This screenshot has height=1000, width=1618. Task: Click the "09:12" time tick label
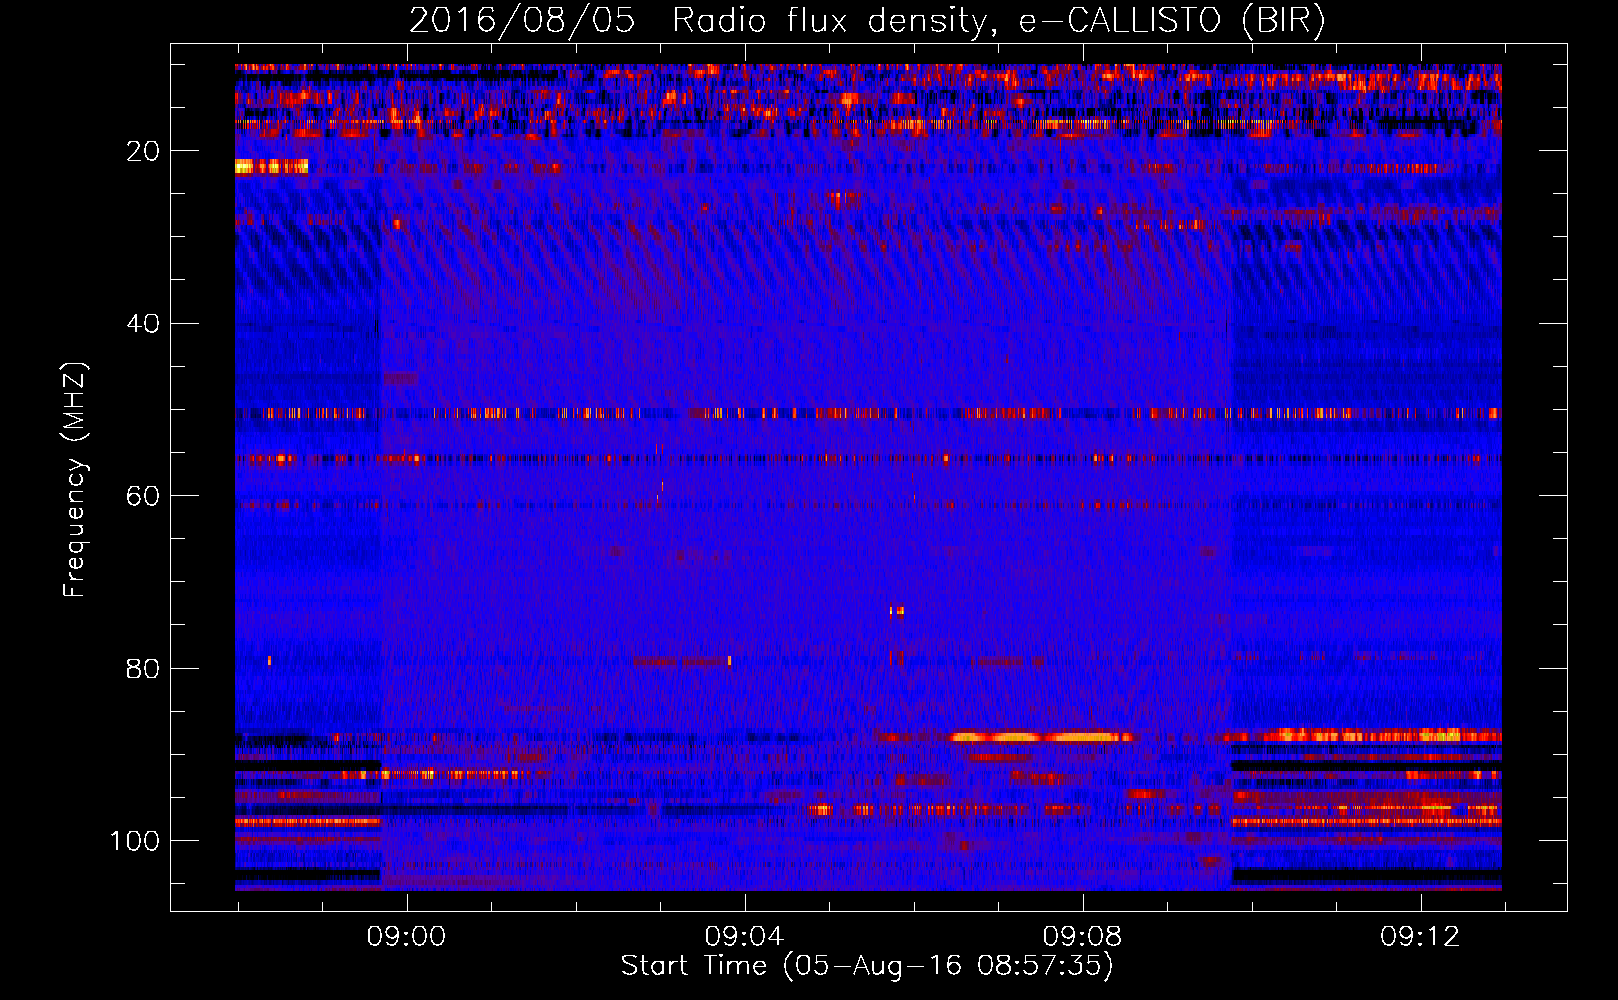[1420, 937]
